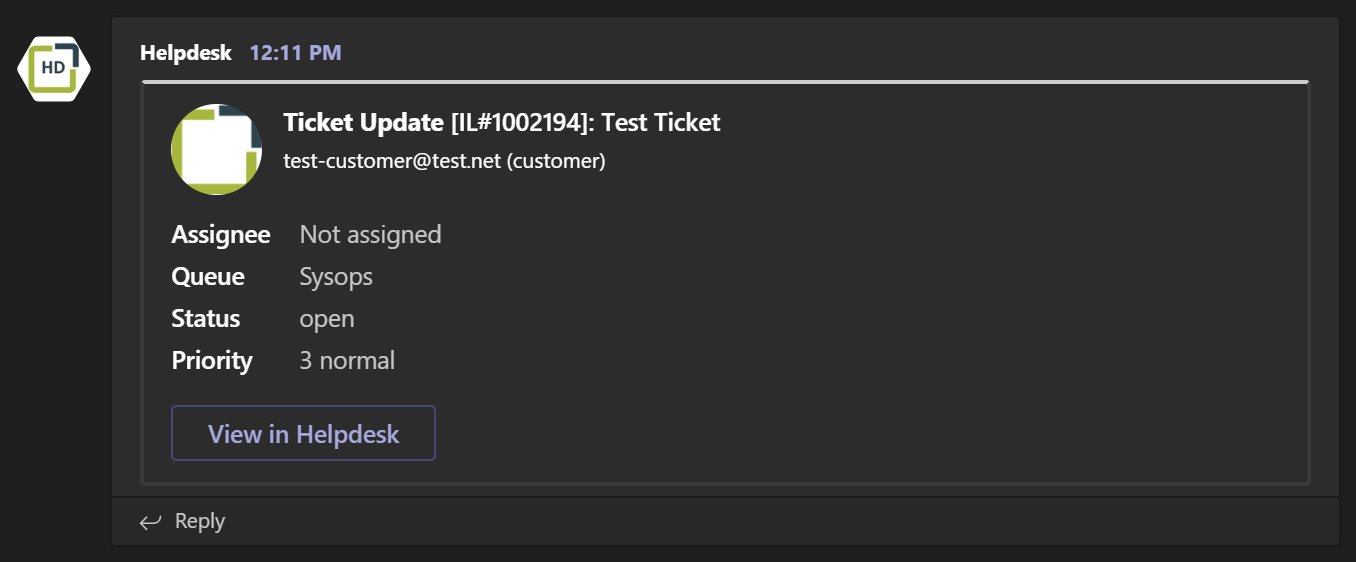The height and width of the screenshot is (562, 1356).
Task: Click the Not assigned value
Action: [x=370, y=234]
